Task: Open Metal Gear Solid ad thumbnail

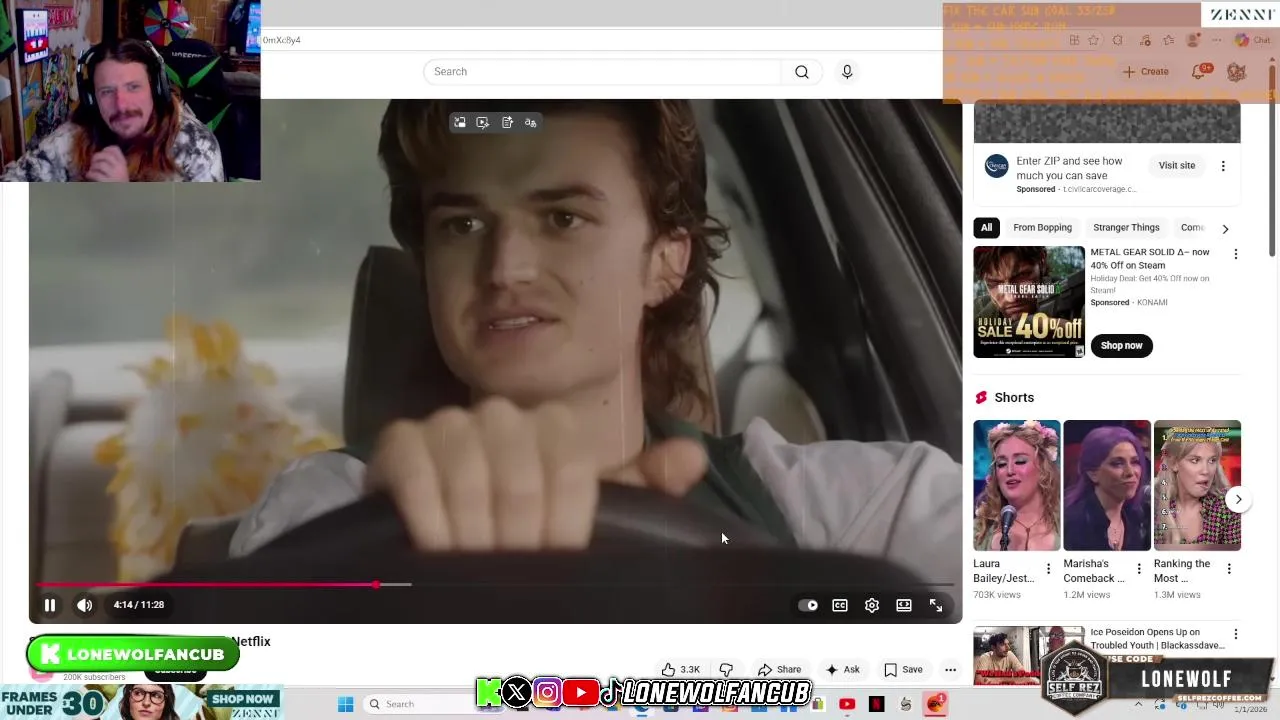Action: click(x=1029, y=302)
